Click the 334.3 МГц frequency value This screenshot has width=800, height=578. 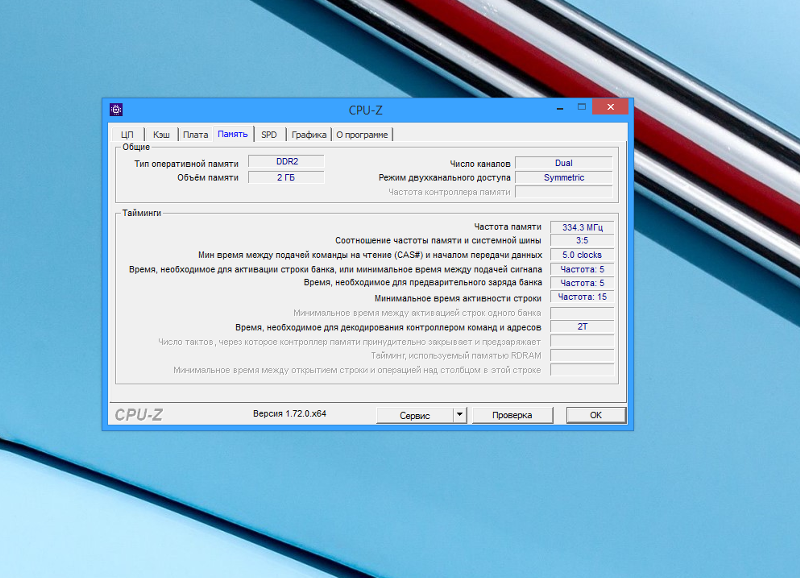click(x=582, y=228)
